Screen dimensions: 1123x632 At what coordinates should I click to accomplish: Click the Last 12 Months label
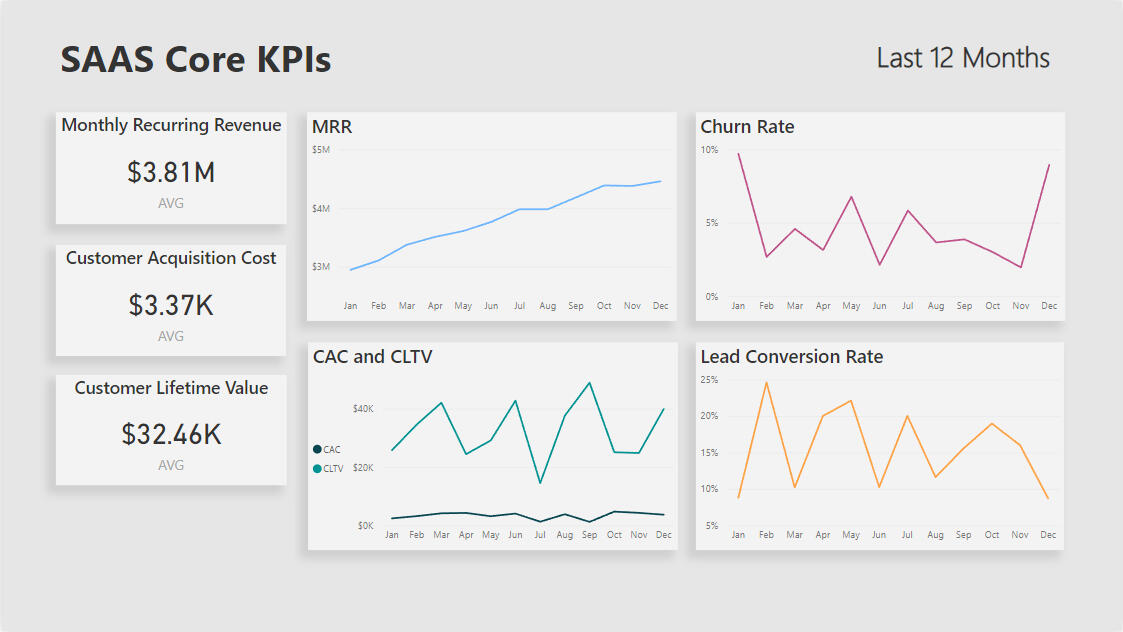point(962,58)
